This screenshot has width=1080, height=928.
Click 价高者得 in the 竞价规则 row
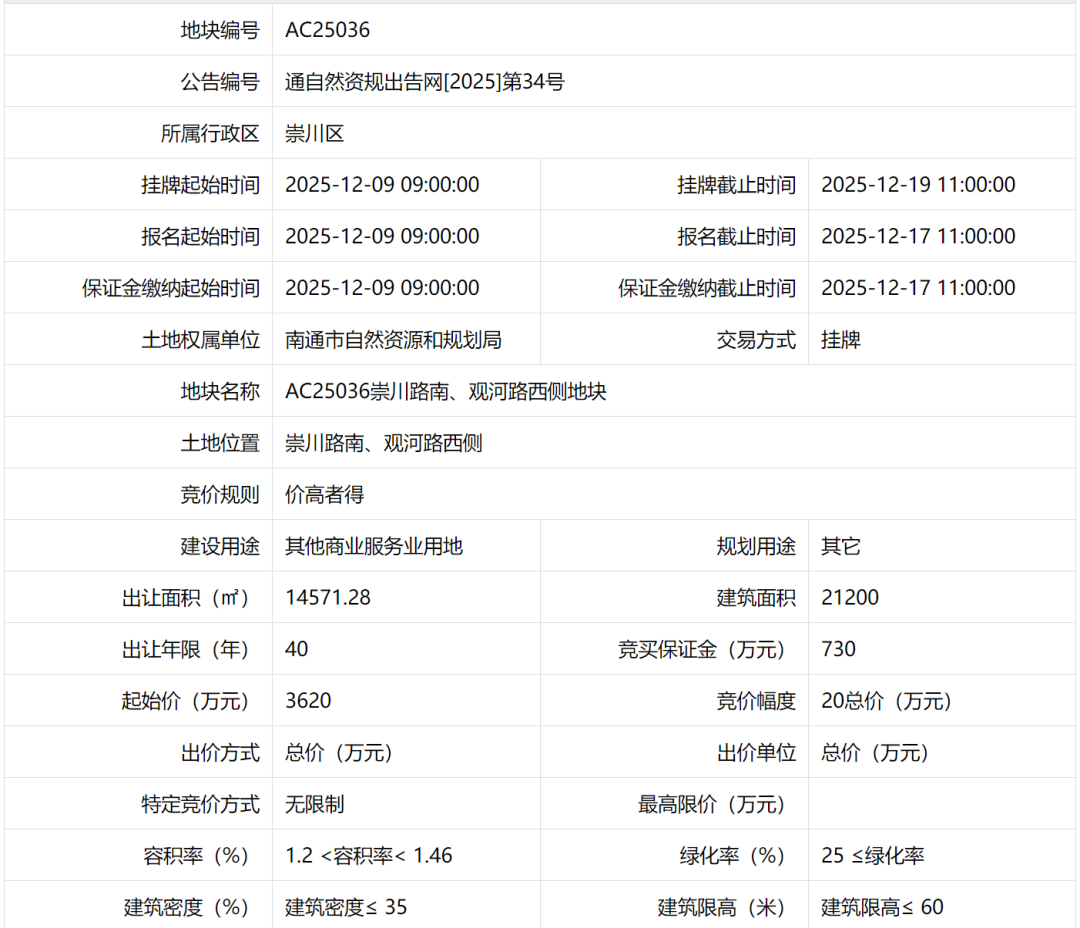click(322, 494)
